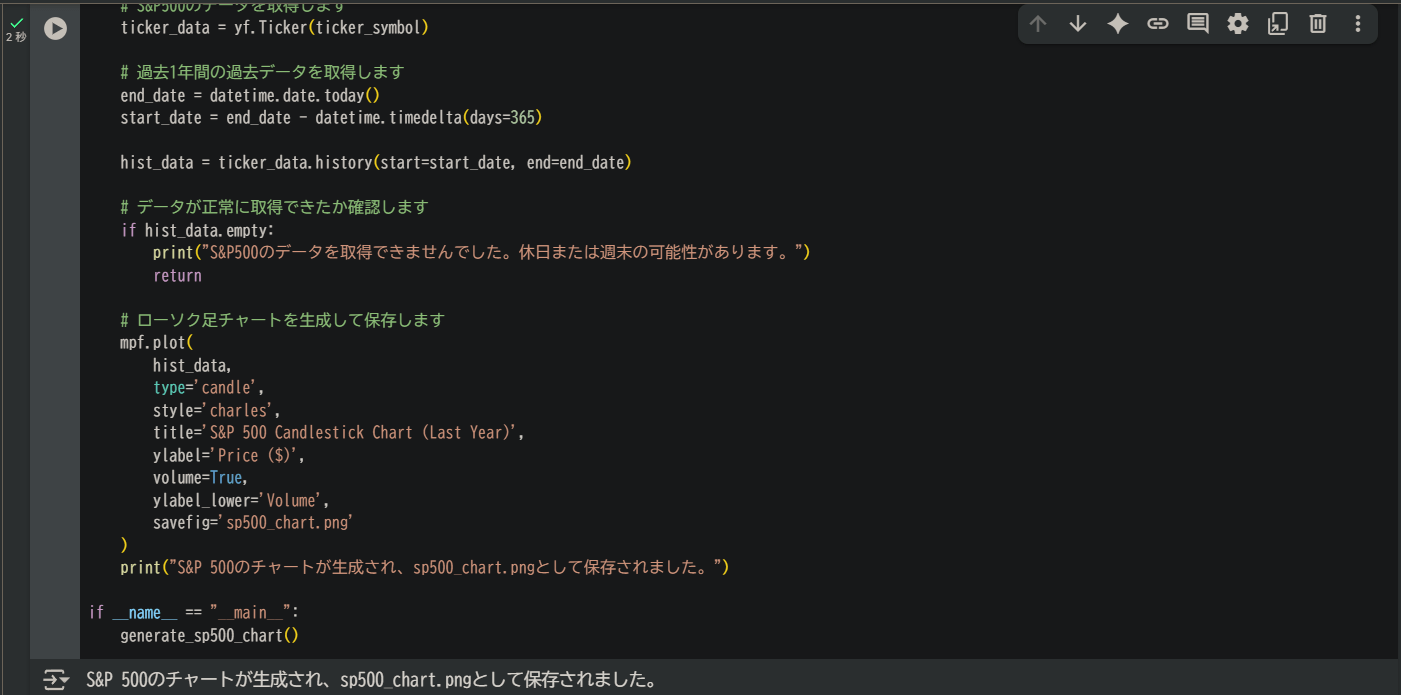Mirror the cell in a tab

1278,24
